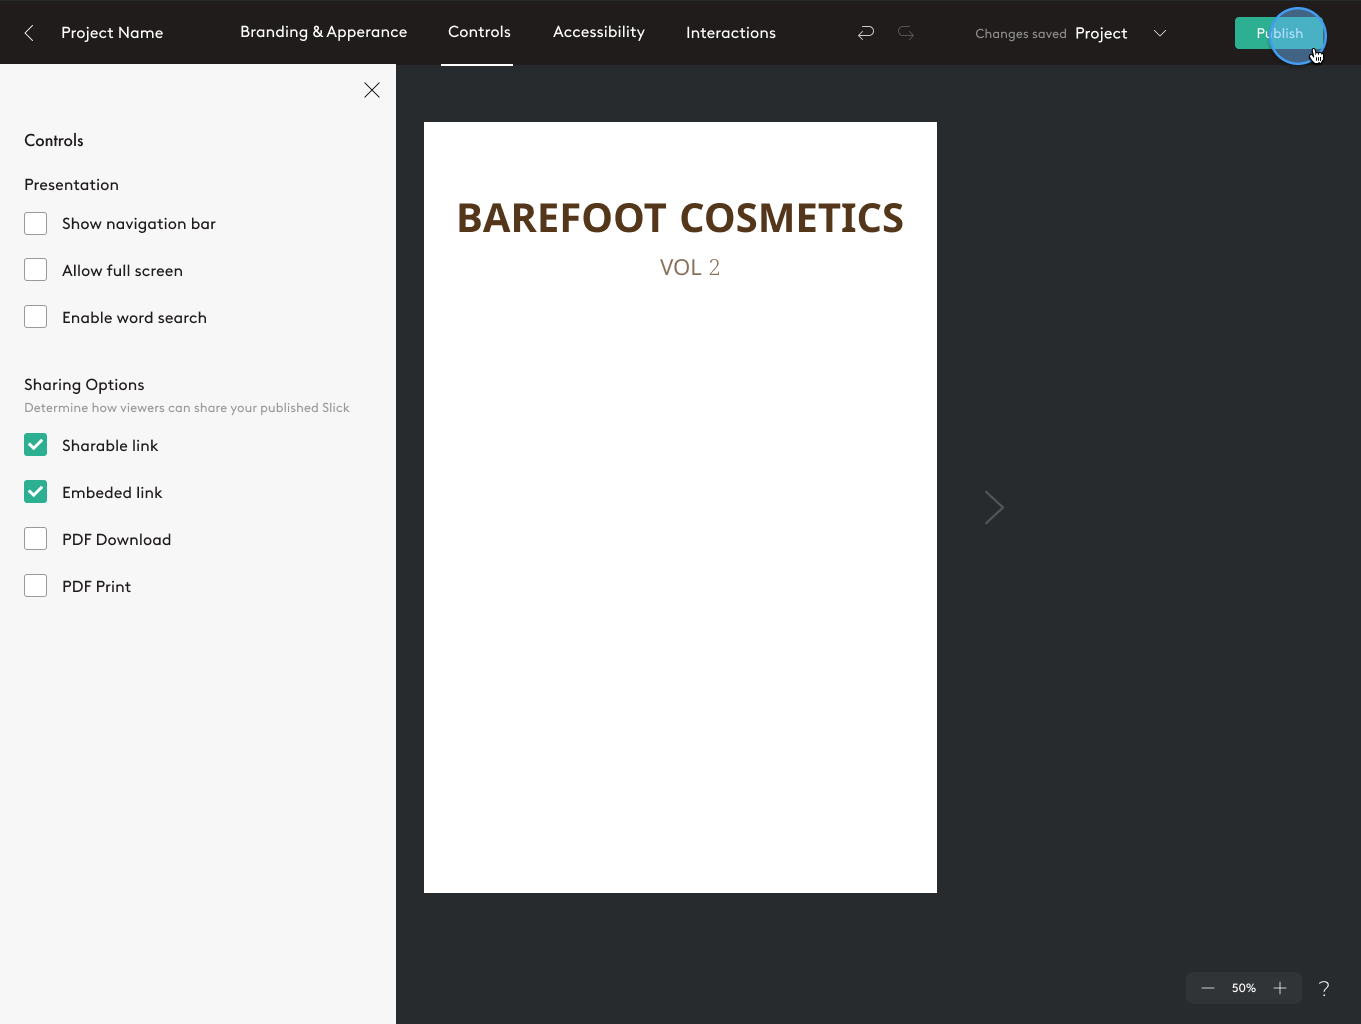Uncheck the Embeded link option
Image resolution: width=1361 pixels, height=1024 pixels.
36,492
